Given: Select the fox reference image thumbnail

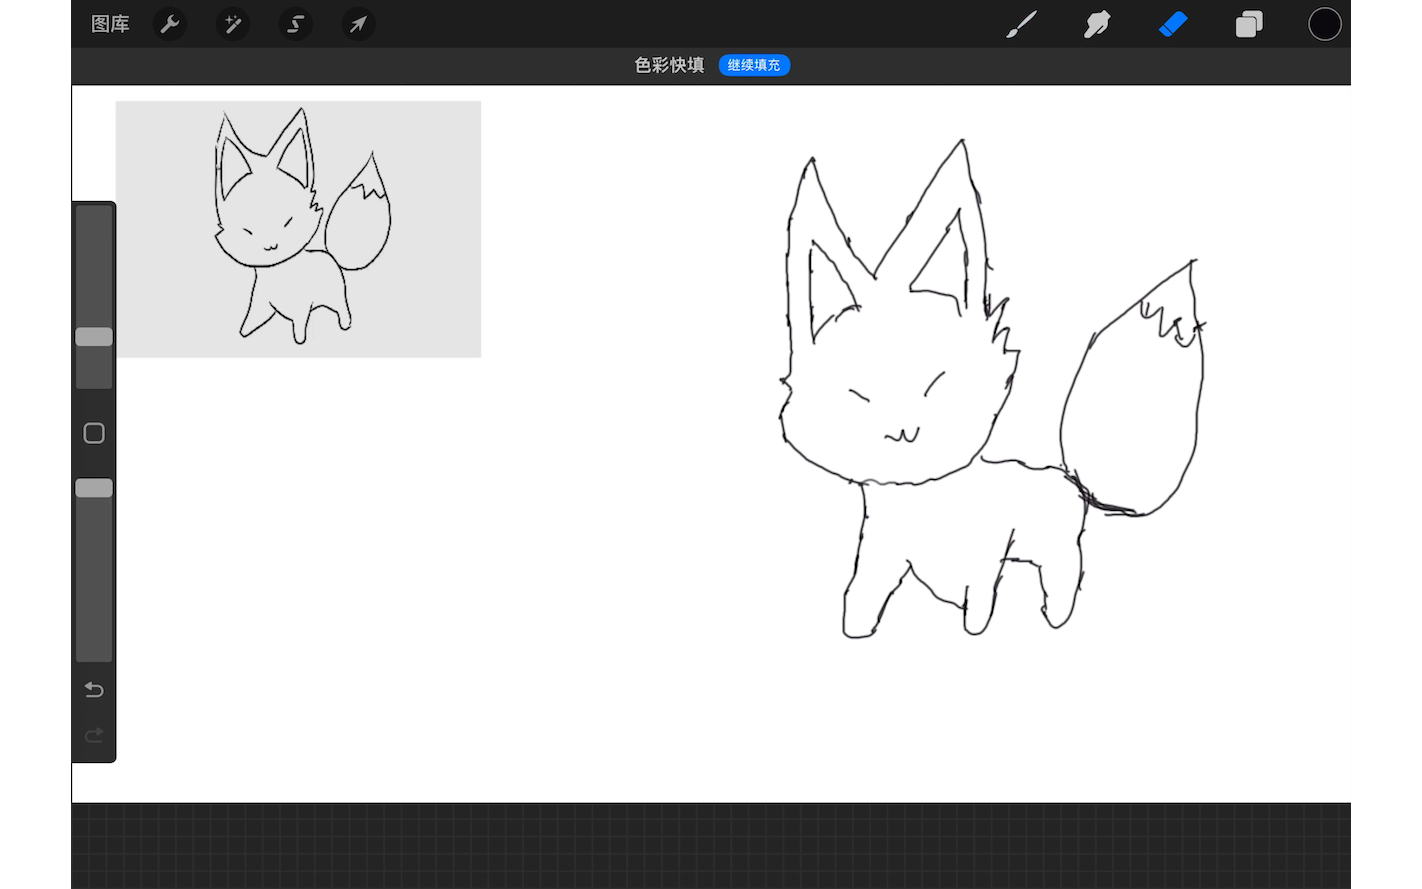Looking at the screenshot, I should 298,229.
